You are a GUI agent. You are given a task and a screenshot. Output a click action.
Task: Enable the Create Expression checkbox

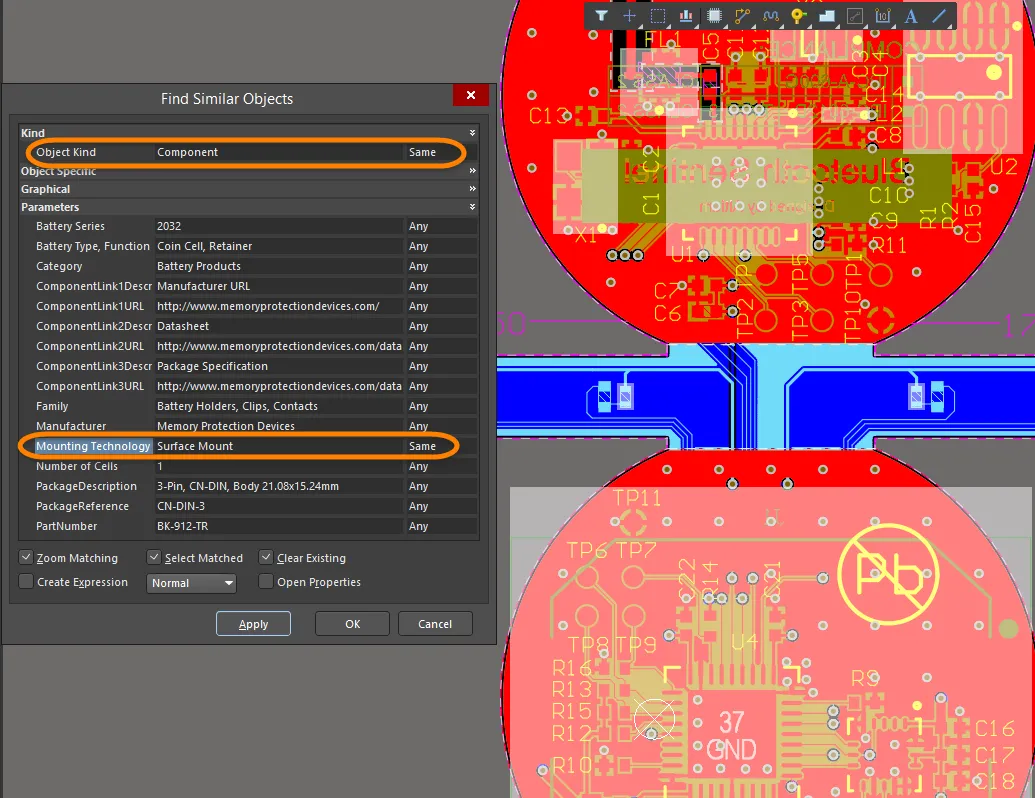point(26,582)
